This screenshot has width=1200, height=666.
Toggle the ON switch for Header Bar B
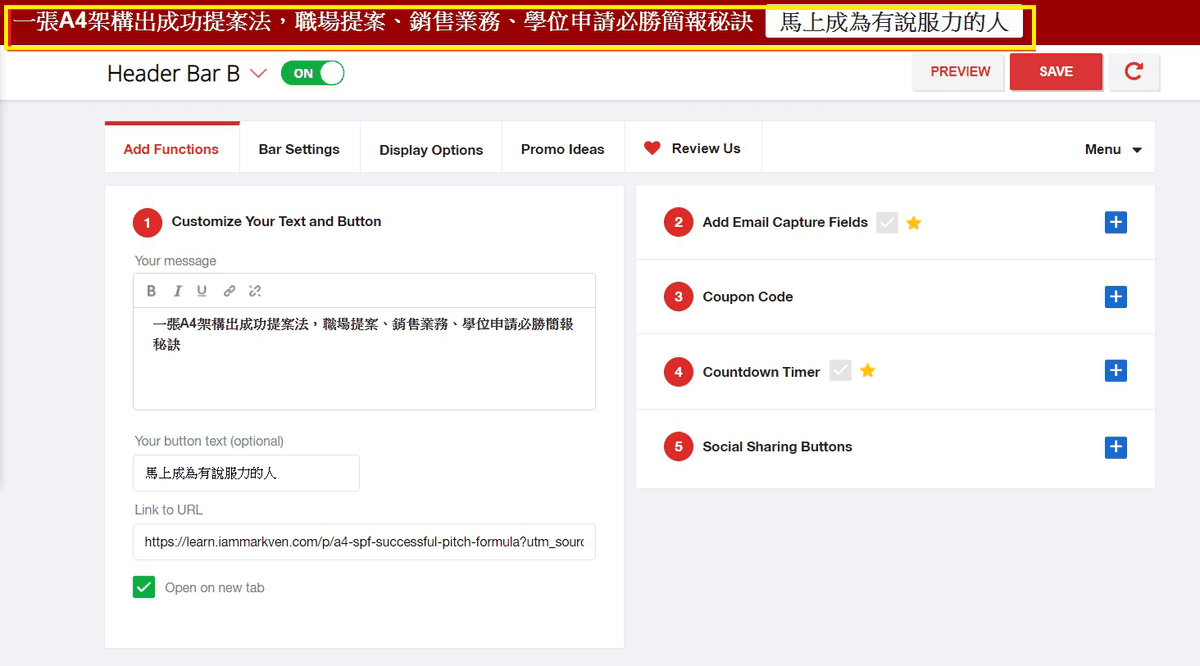click(312, 73)
